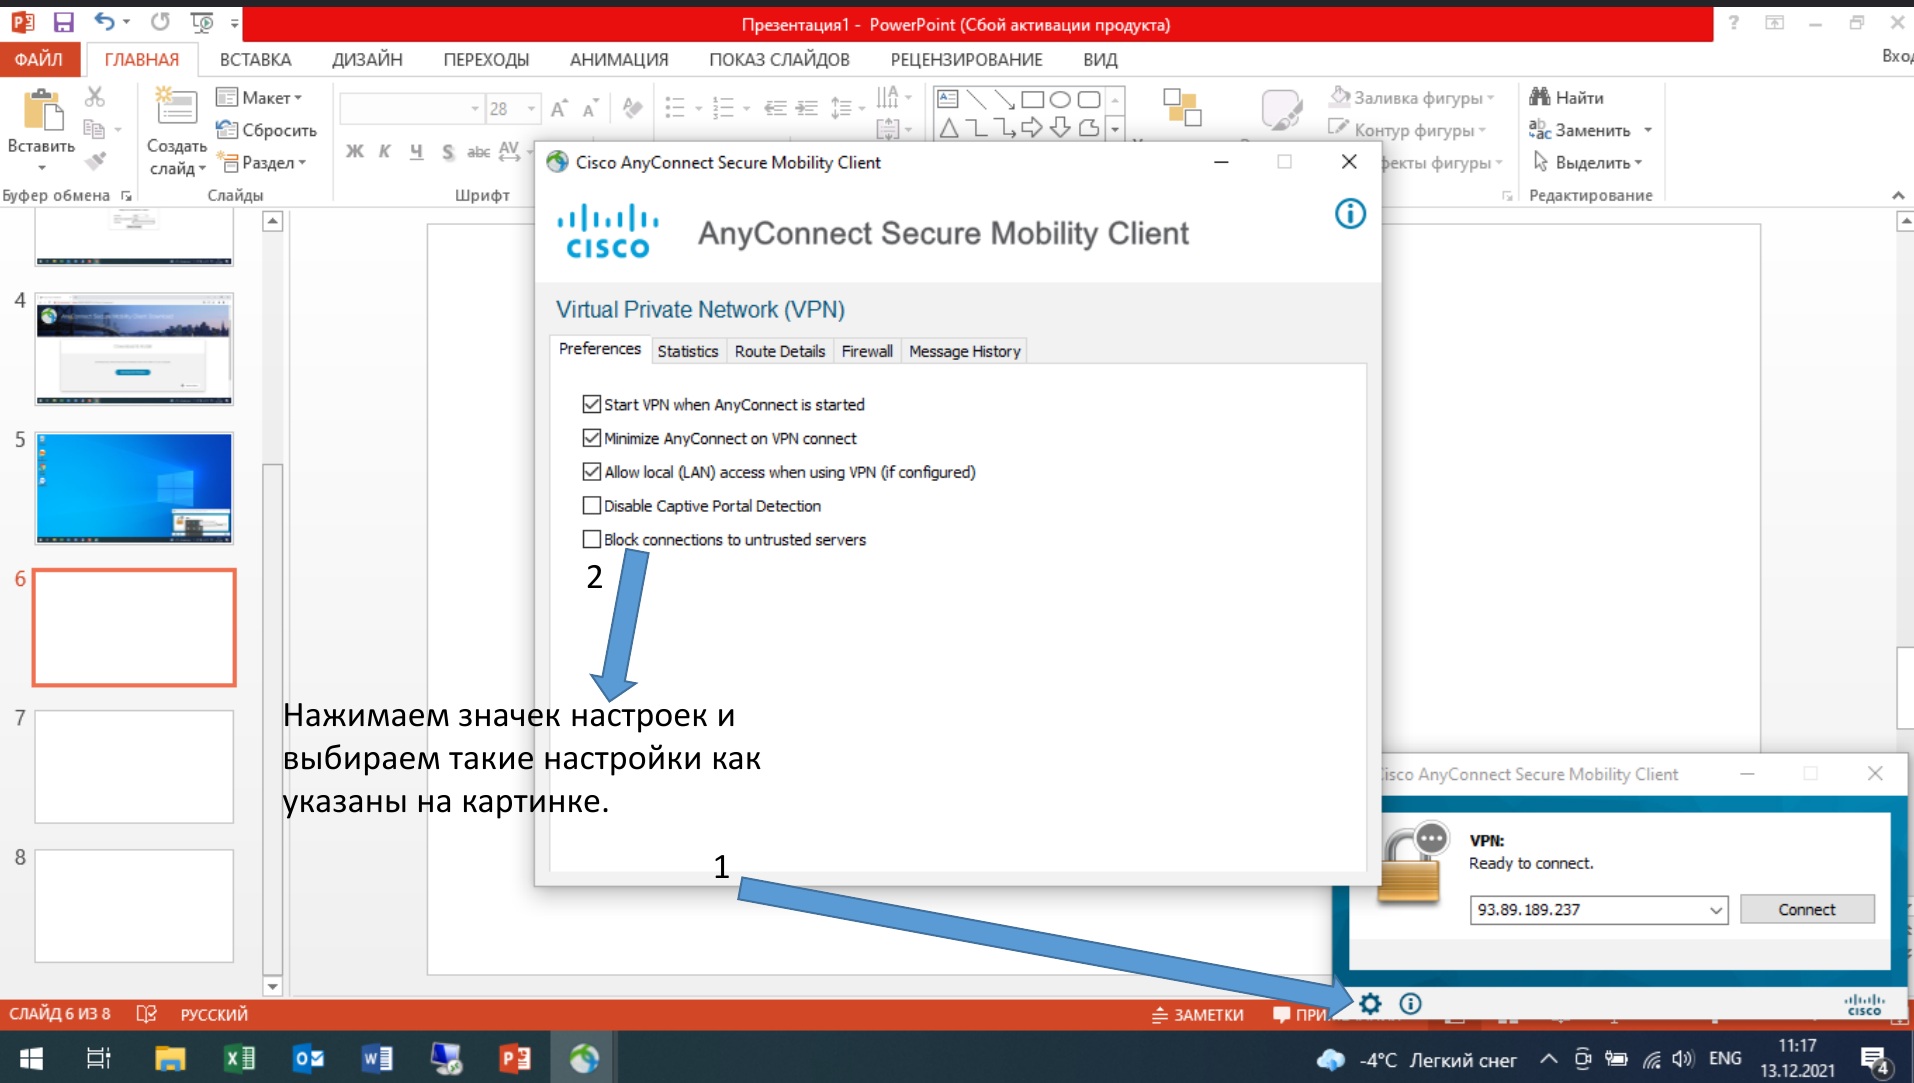This screenshot has height=1083, width=1914.
Task: Uncheck Start VPN when AnyConnect is started
Action: coord(592,404)
